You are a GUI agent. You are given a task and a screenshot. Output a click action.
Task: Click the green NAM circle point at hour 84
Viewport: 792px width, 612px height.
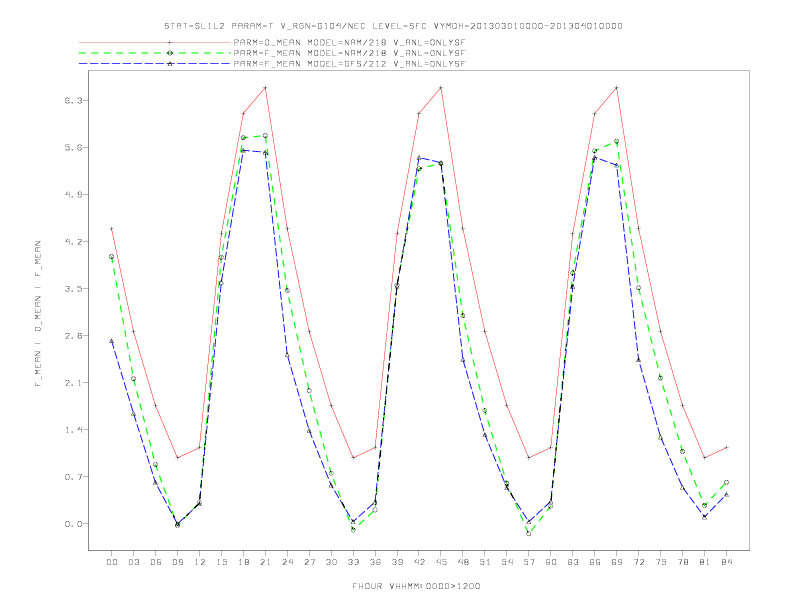coord(726,482)
